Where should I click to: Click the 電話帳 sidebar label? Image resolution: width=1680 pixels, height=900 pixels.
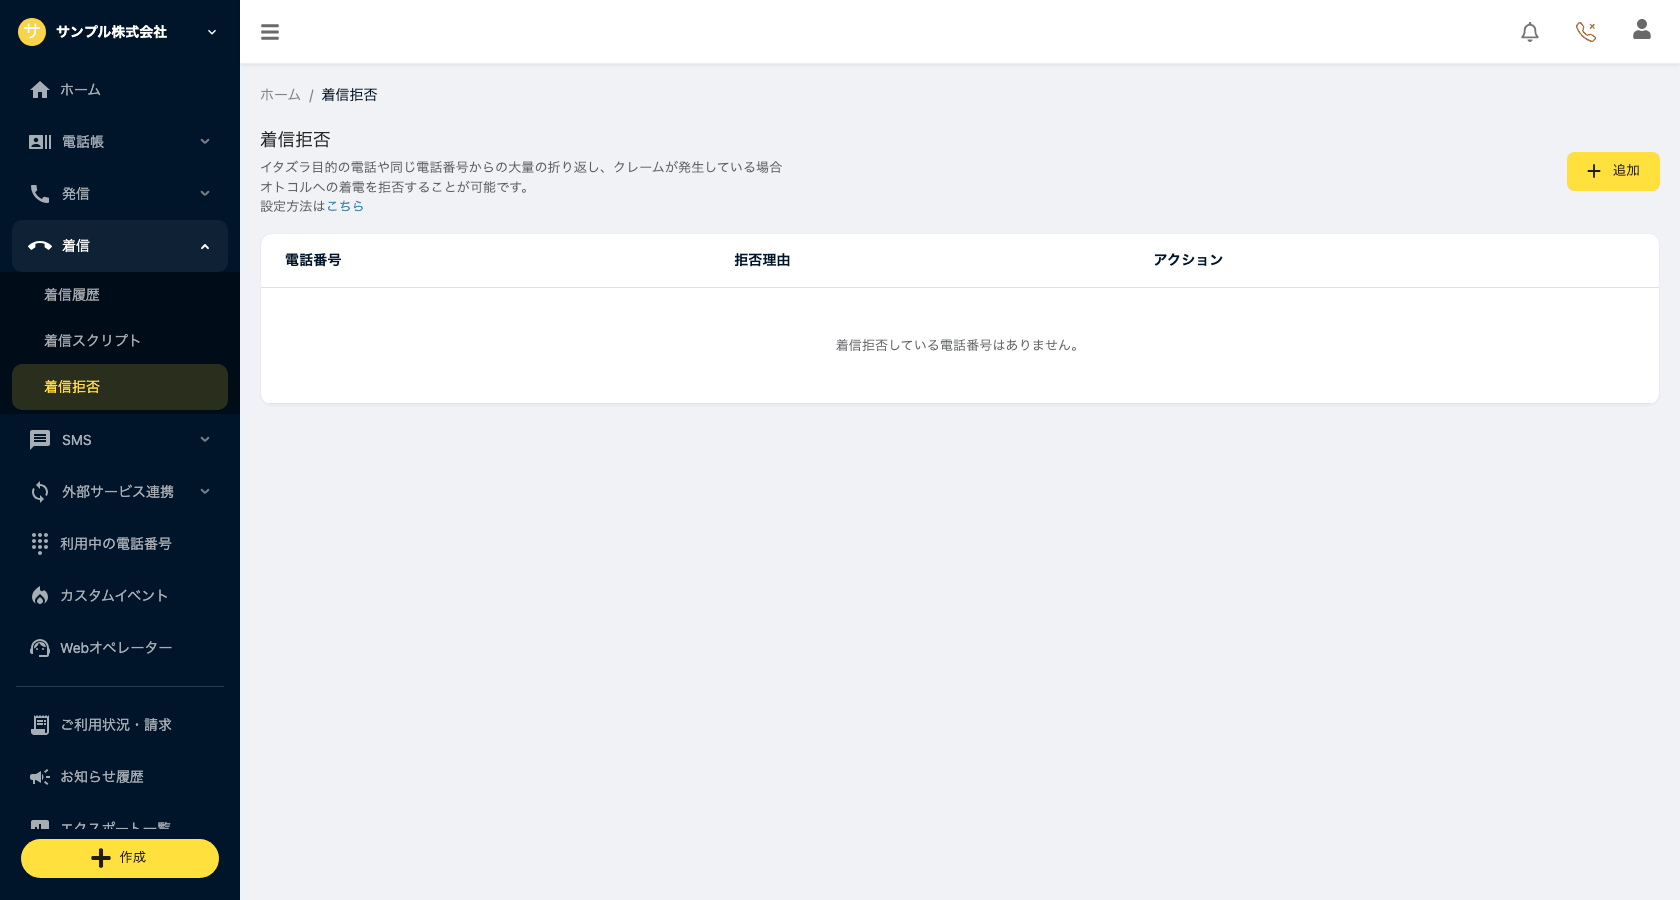click(x=83, y=142)
